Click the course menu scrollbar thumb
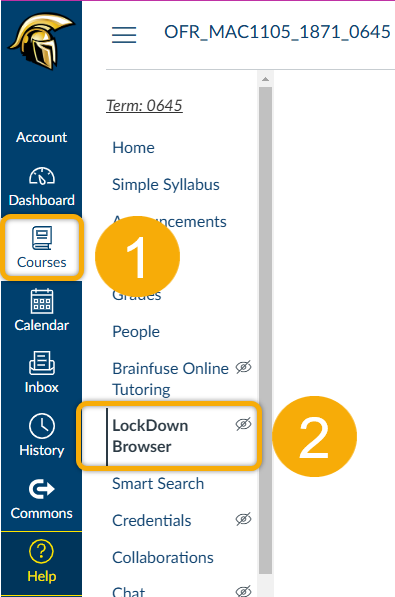 265,330
